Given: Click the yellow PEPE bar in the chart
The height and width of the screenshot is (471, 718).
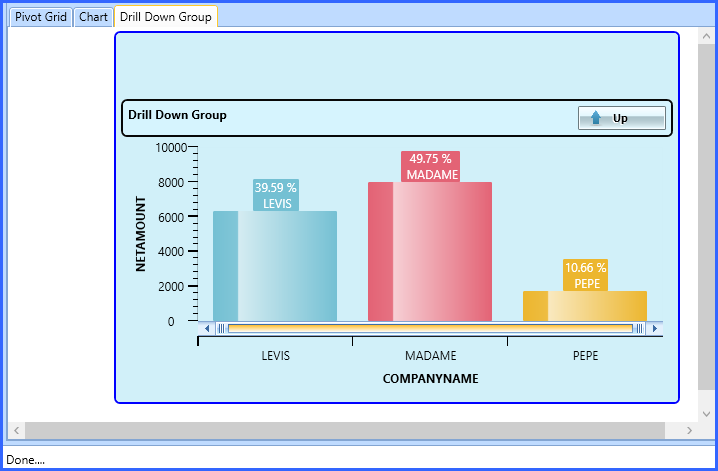Looking at the screenshot, I should 585,306.
